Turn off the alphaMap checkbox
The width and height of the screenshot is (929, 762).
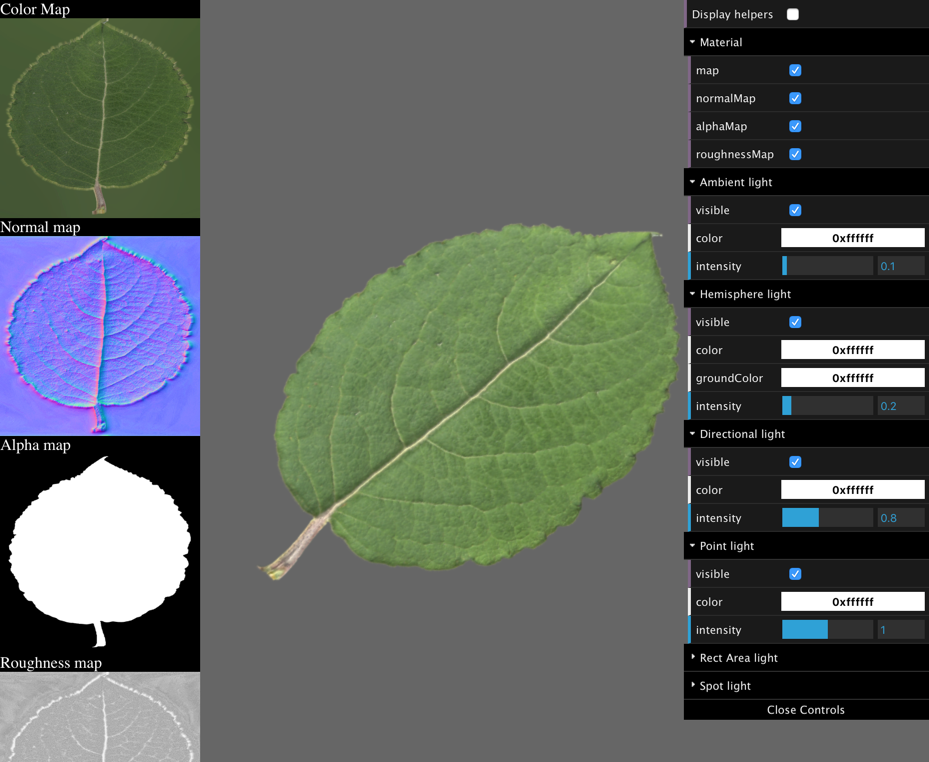tap(795, 126)
